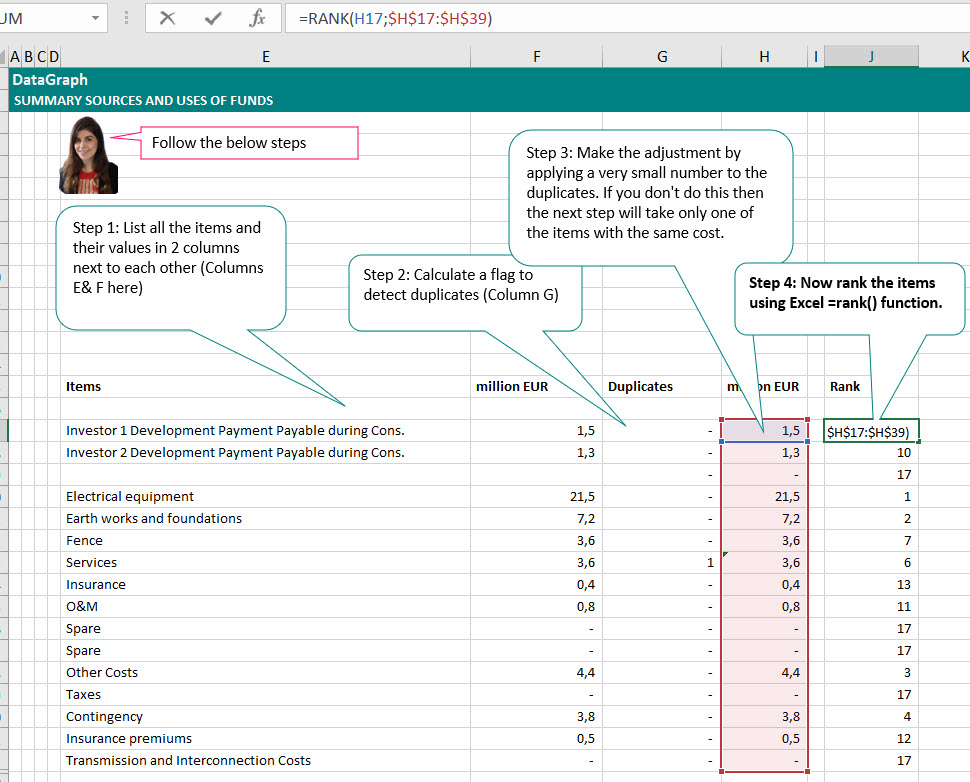Viewport: 970px width, 782px height.
Task: Confirm the formula with checkmark icon
Action: tap(213, 18)
